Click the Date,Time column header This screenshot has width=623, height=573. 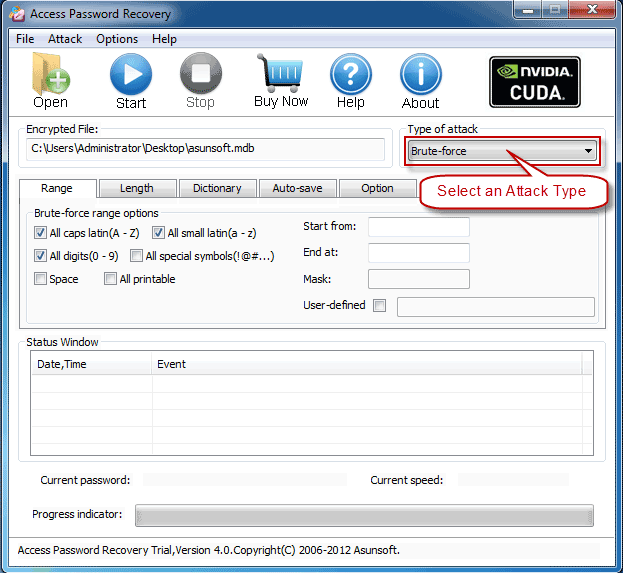pyautogui.click(x=91, y=364)
